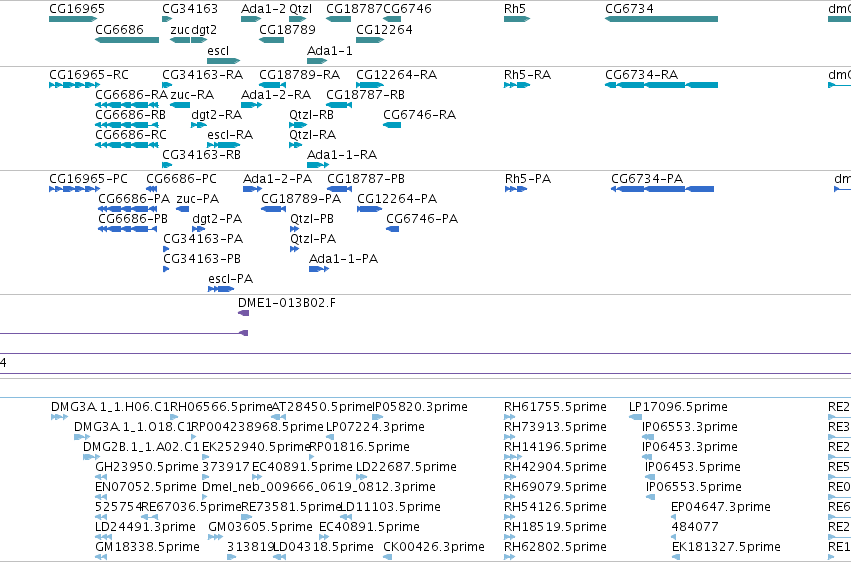Open the CG6746-PA protein label

coord(422,219)
